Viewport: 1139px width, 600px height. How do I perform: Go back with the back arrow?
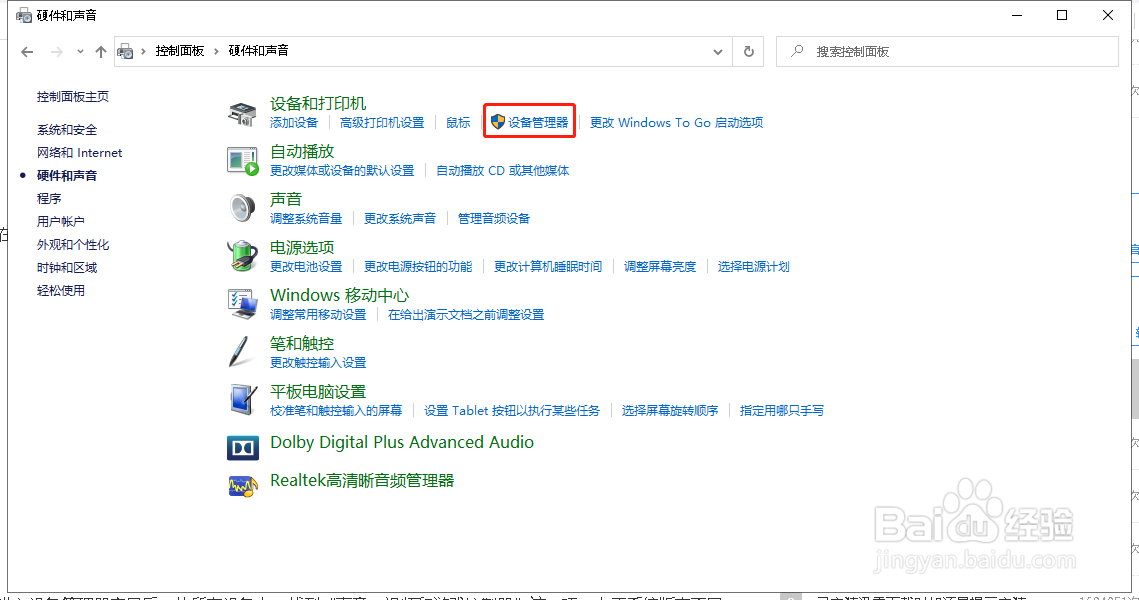coord(27,52)
